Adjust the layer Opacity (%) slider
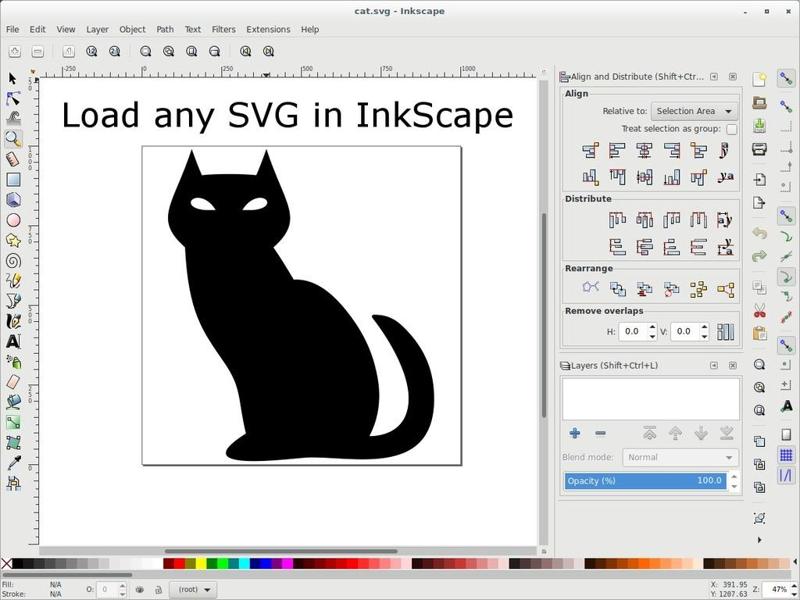Image resolution: width=800 pixels, height=600 pixels. coord(645,481)
